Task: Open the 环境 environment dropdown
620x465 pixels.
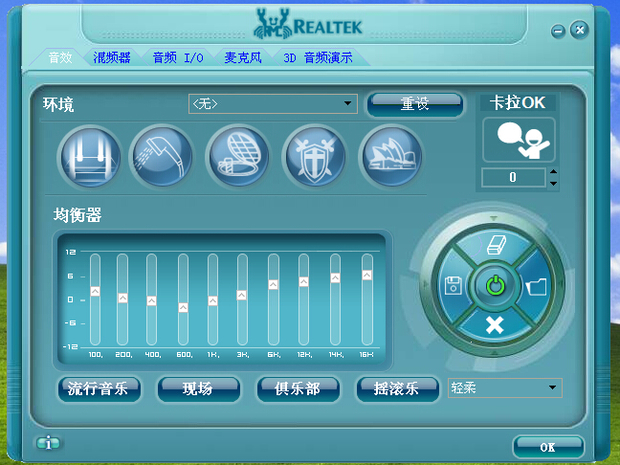Action: click(273, 104)
